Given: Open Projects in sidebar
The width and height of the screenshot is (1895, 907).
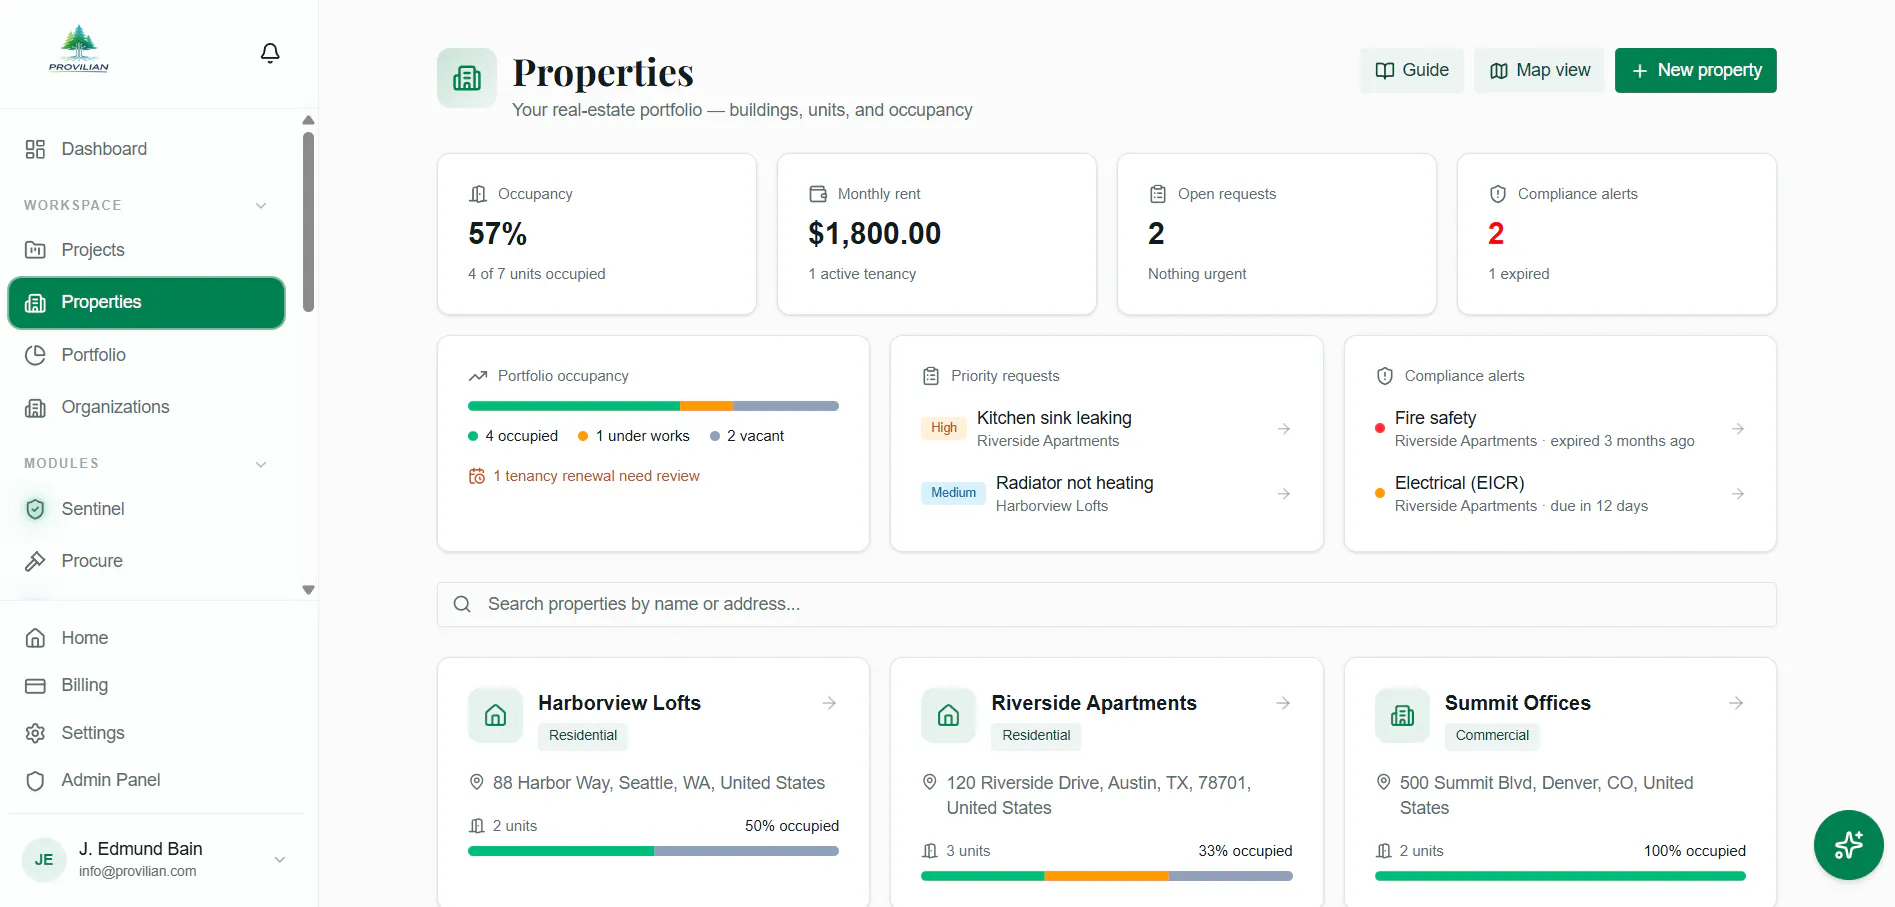Looking at the screenshot, I should click(x=147, y=250).
